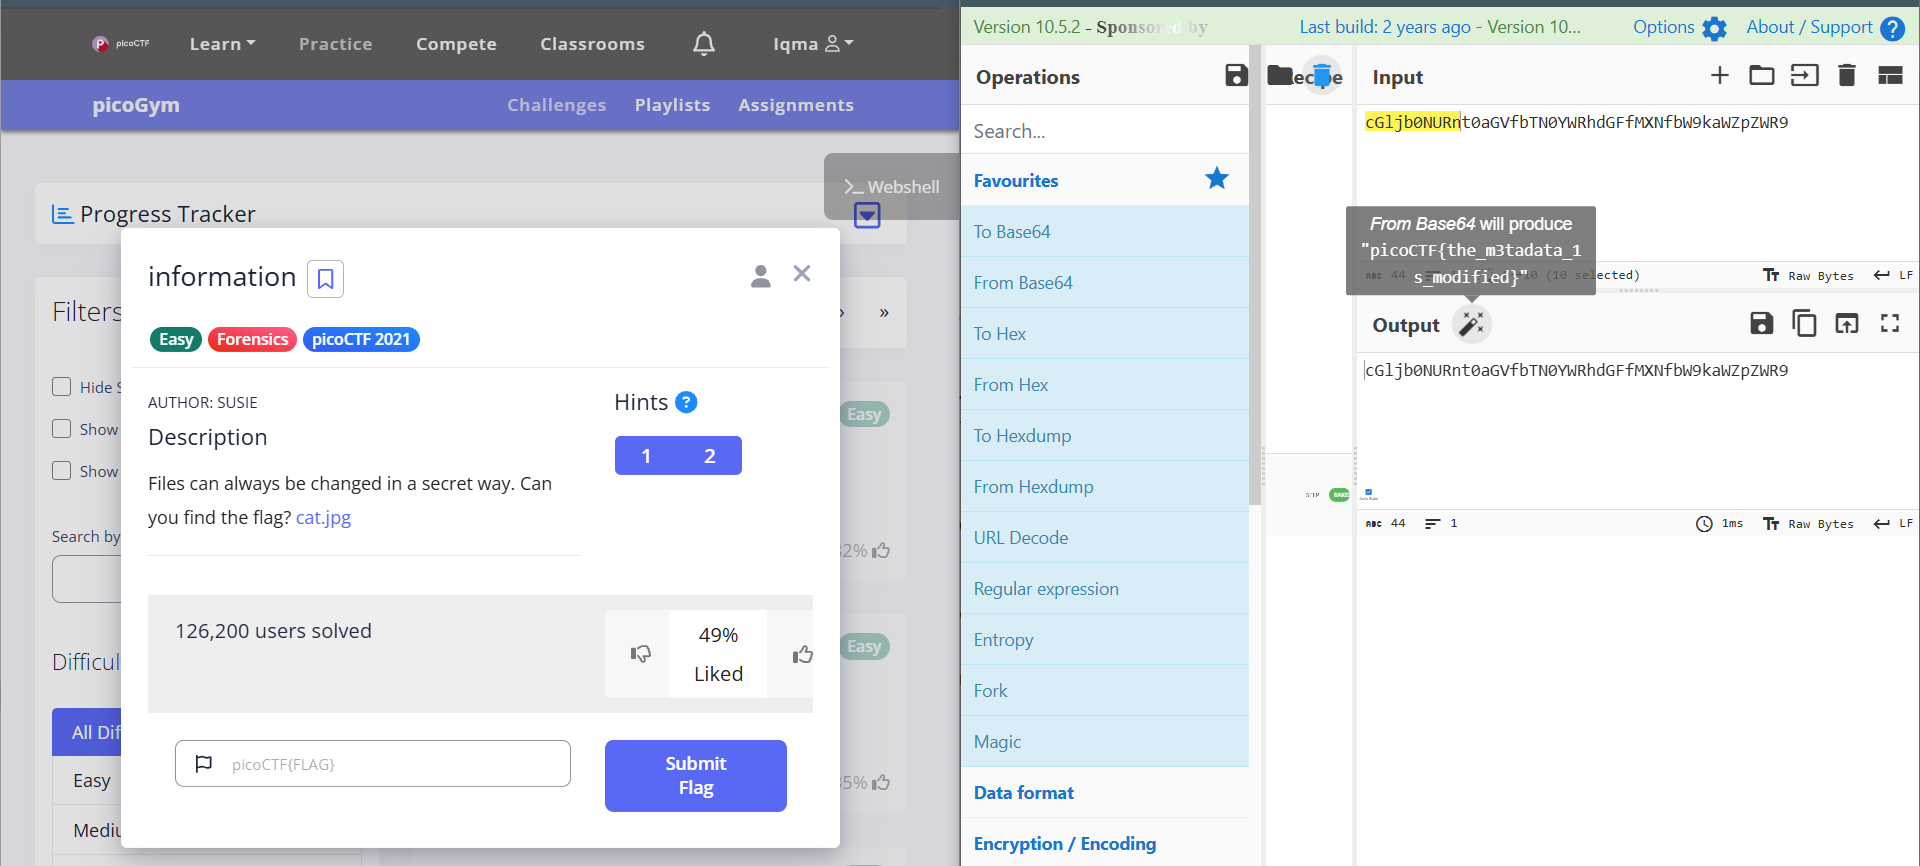Switch to the Playlists tab

click(x=672, y=105)
